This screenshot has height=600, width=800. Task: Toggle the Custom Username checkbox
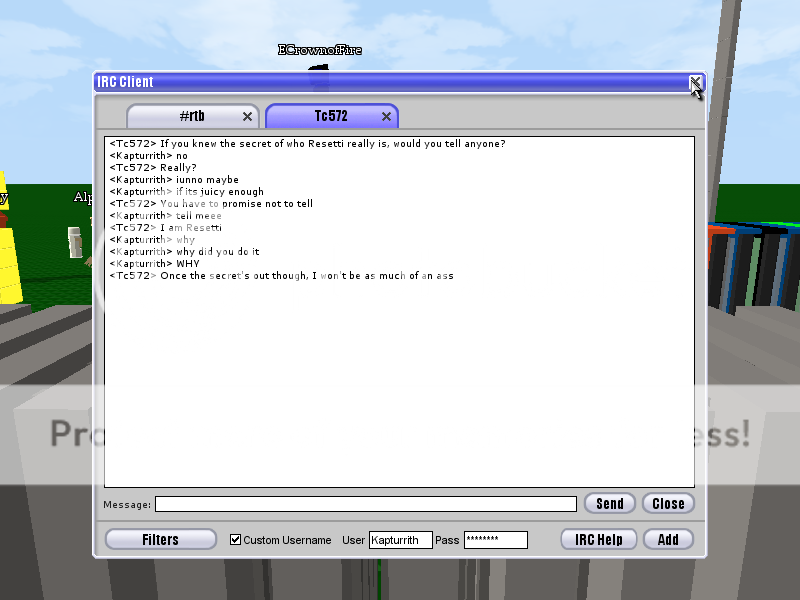tap(235, 540)
